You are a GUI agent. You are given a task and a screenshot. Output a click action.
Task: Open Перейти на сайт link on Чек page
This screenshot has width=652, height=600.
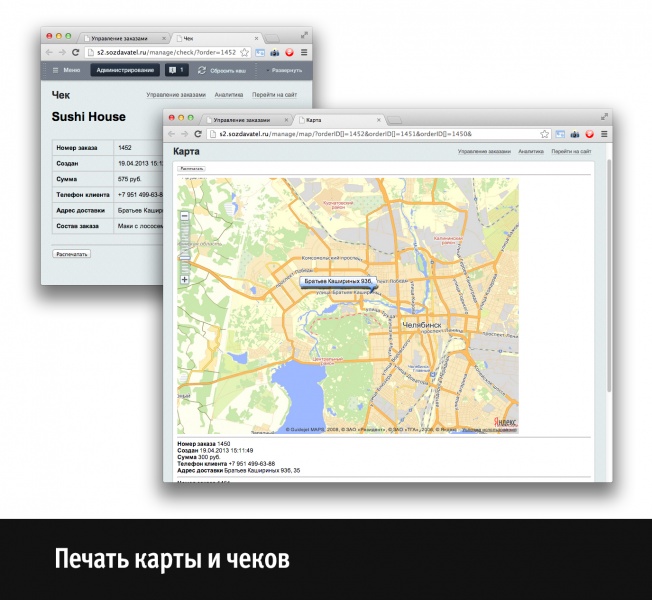[274, 95]
